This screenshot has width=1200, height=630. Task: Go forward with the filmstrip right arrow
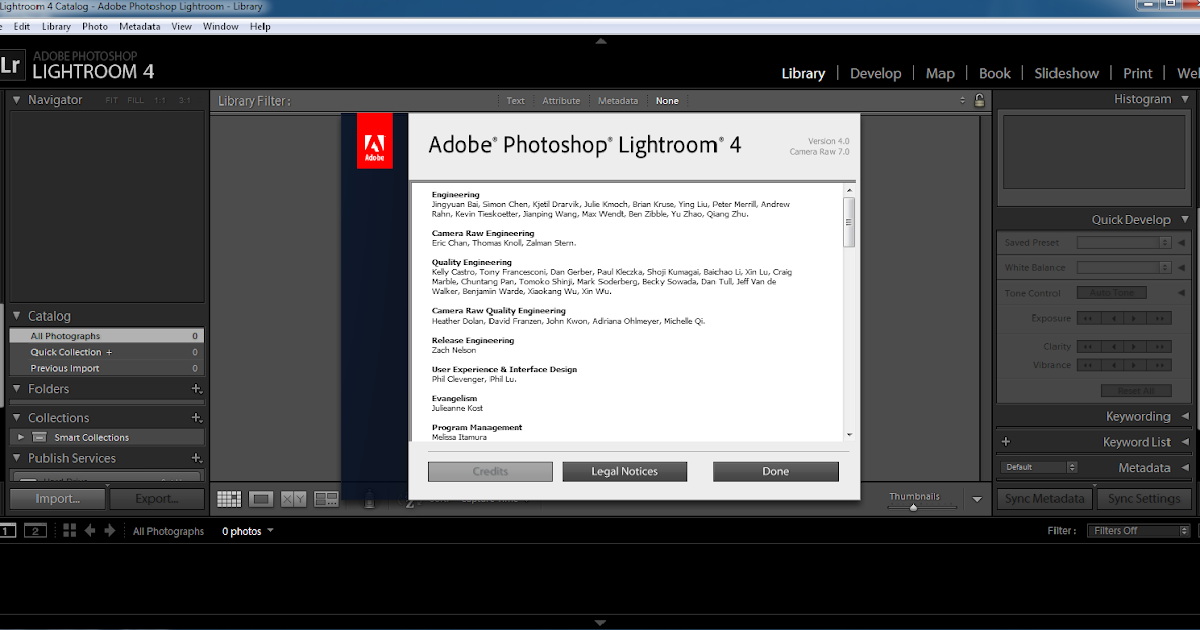(x=110, y=531)
